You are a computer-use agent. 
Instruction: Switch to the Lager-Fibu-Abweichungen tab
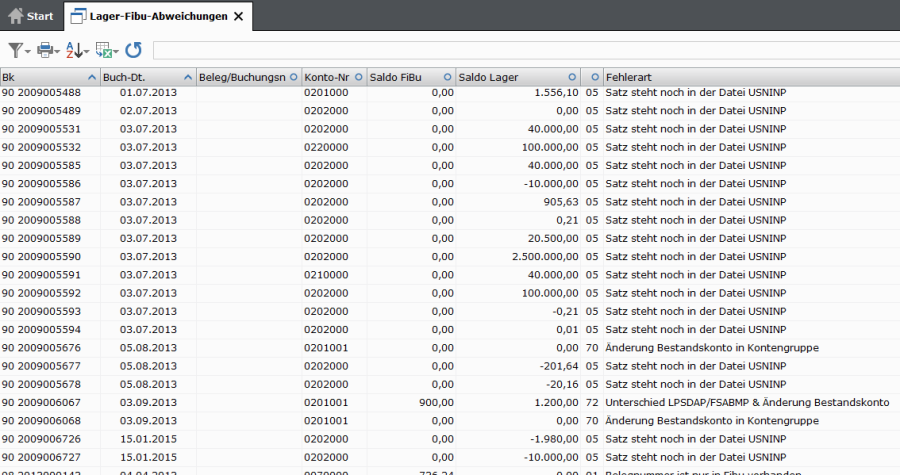click(158, 16)
